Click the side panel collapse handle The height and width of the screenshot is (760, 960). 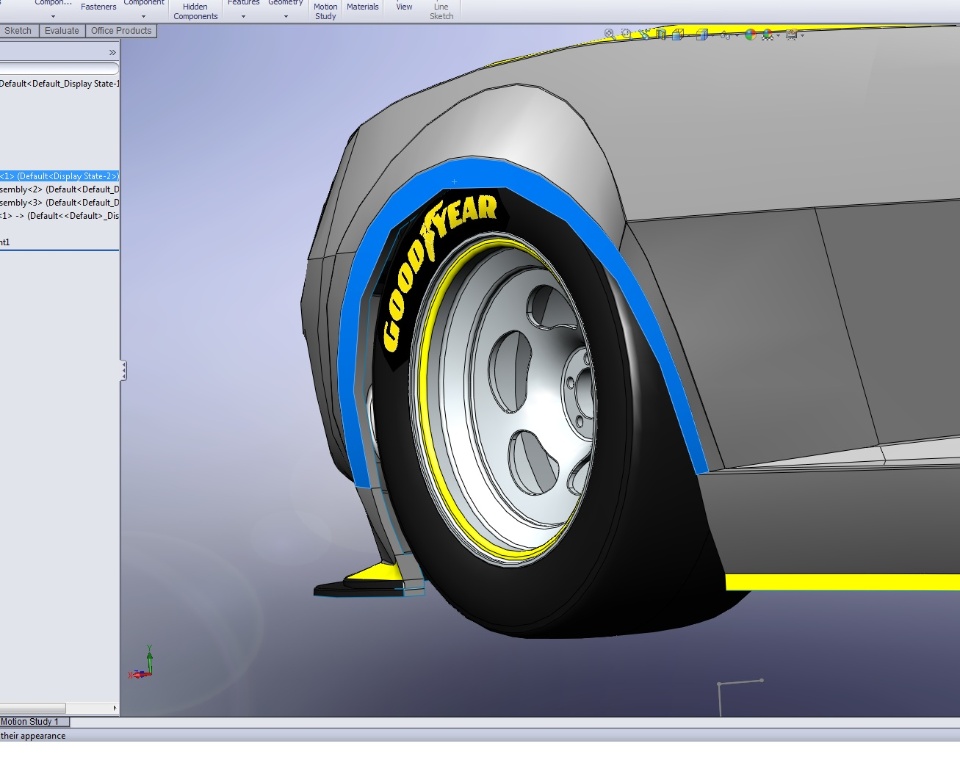pyautogui.click(x=124, y=371)
